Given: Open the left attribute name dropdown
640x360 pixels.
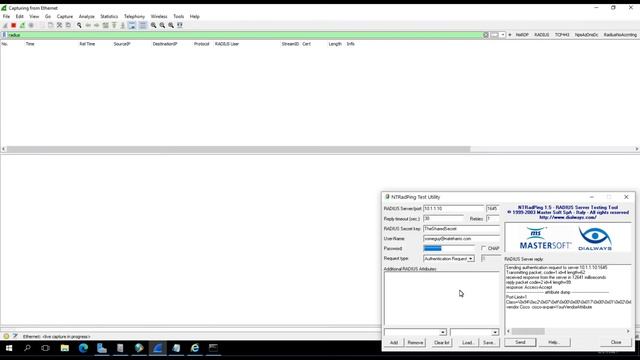Looking at the screenshot, I should (x=443, y=332).
